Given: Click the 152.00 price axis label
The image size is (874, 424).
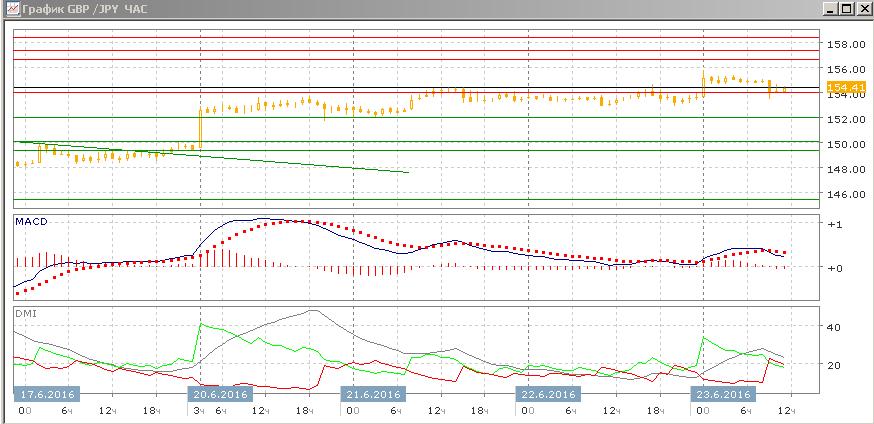Looking at the screenshot, I should pyautogui.click(x=848, y=119).
